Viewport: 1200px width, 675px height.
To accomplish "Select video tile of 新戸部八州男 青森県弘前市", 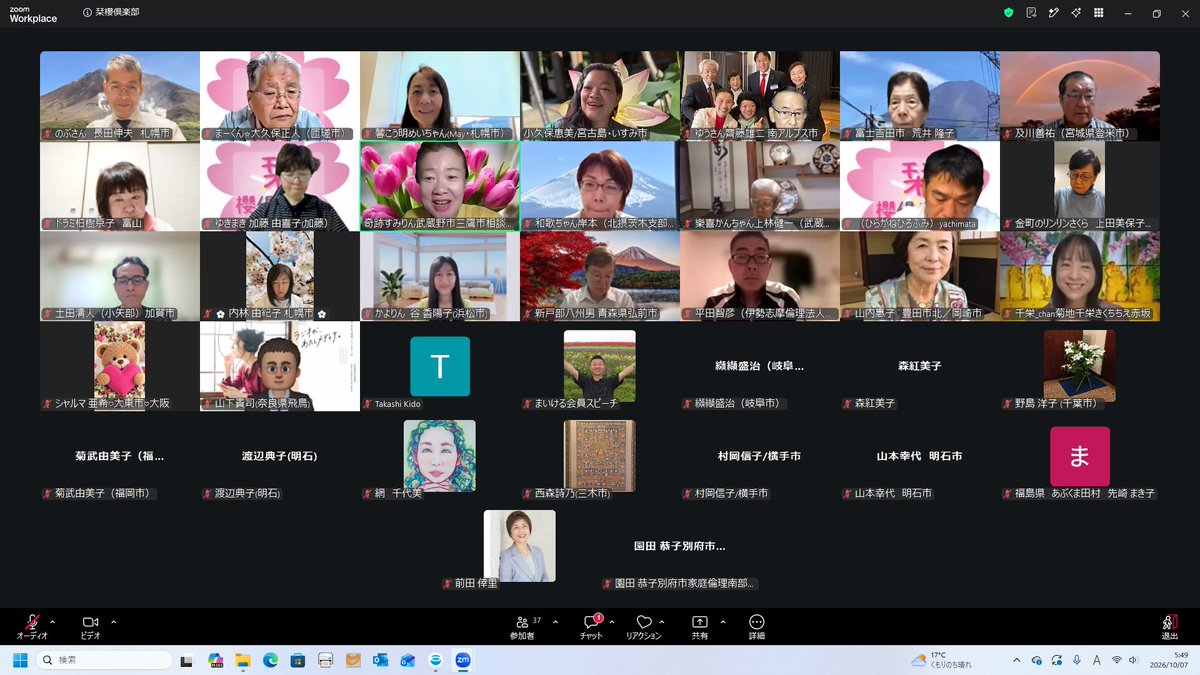I will click(x=600, y=276).
